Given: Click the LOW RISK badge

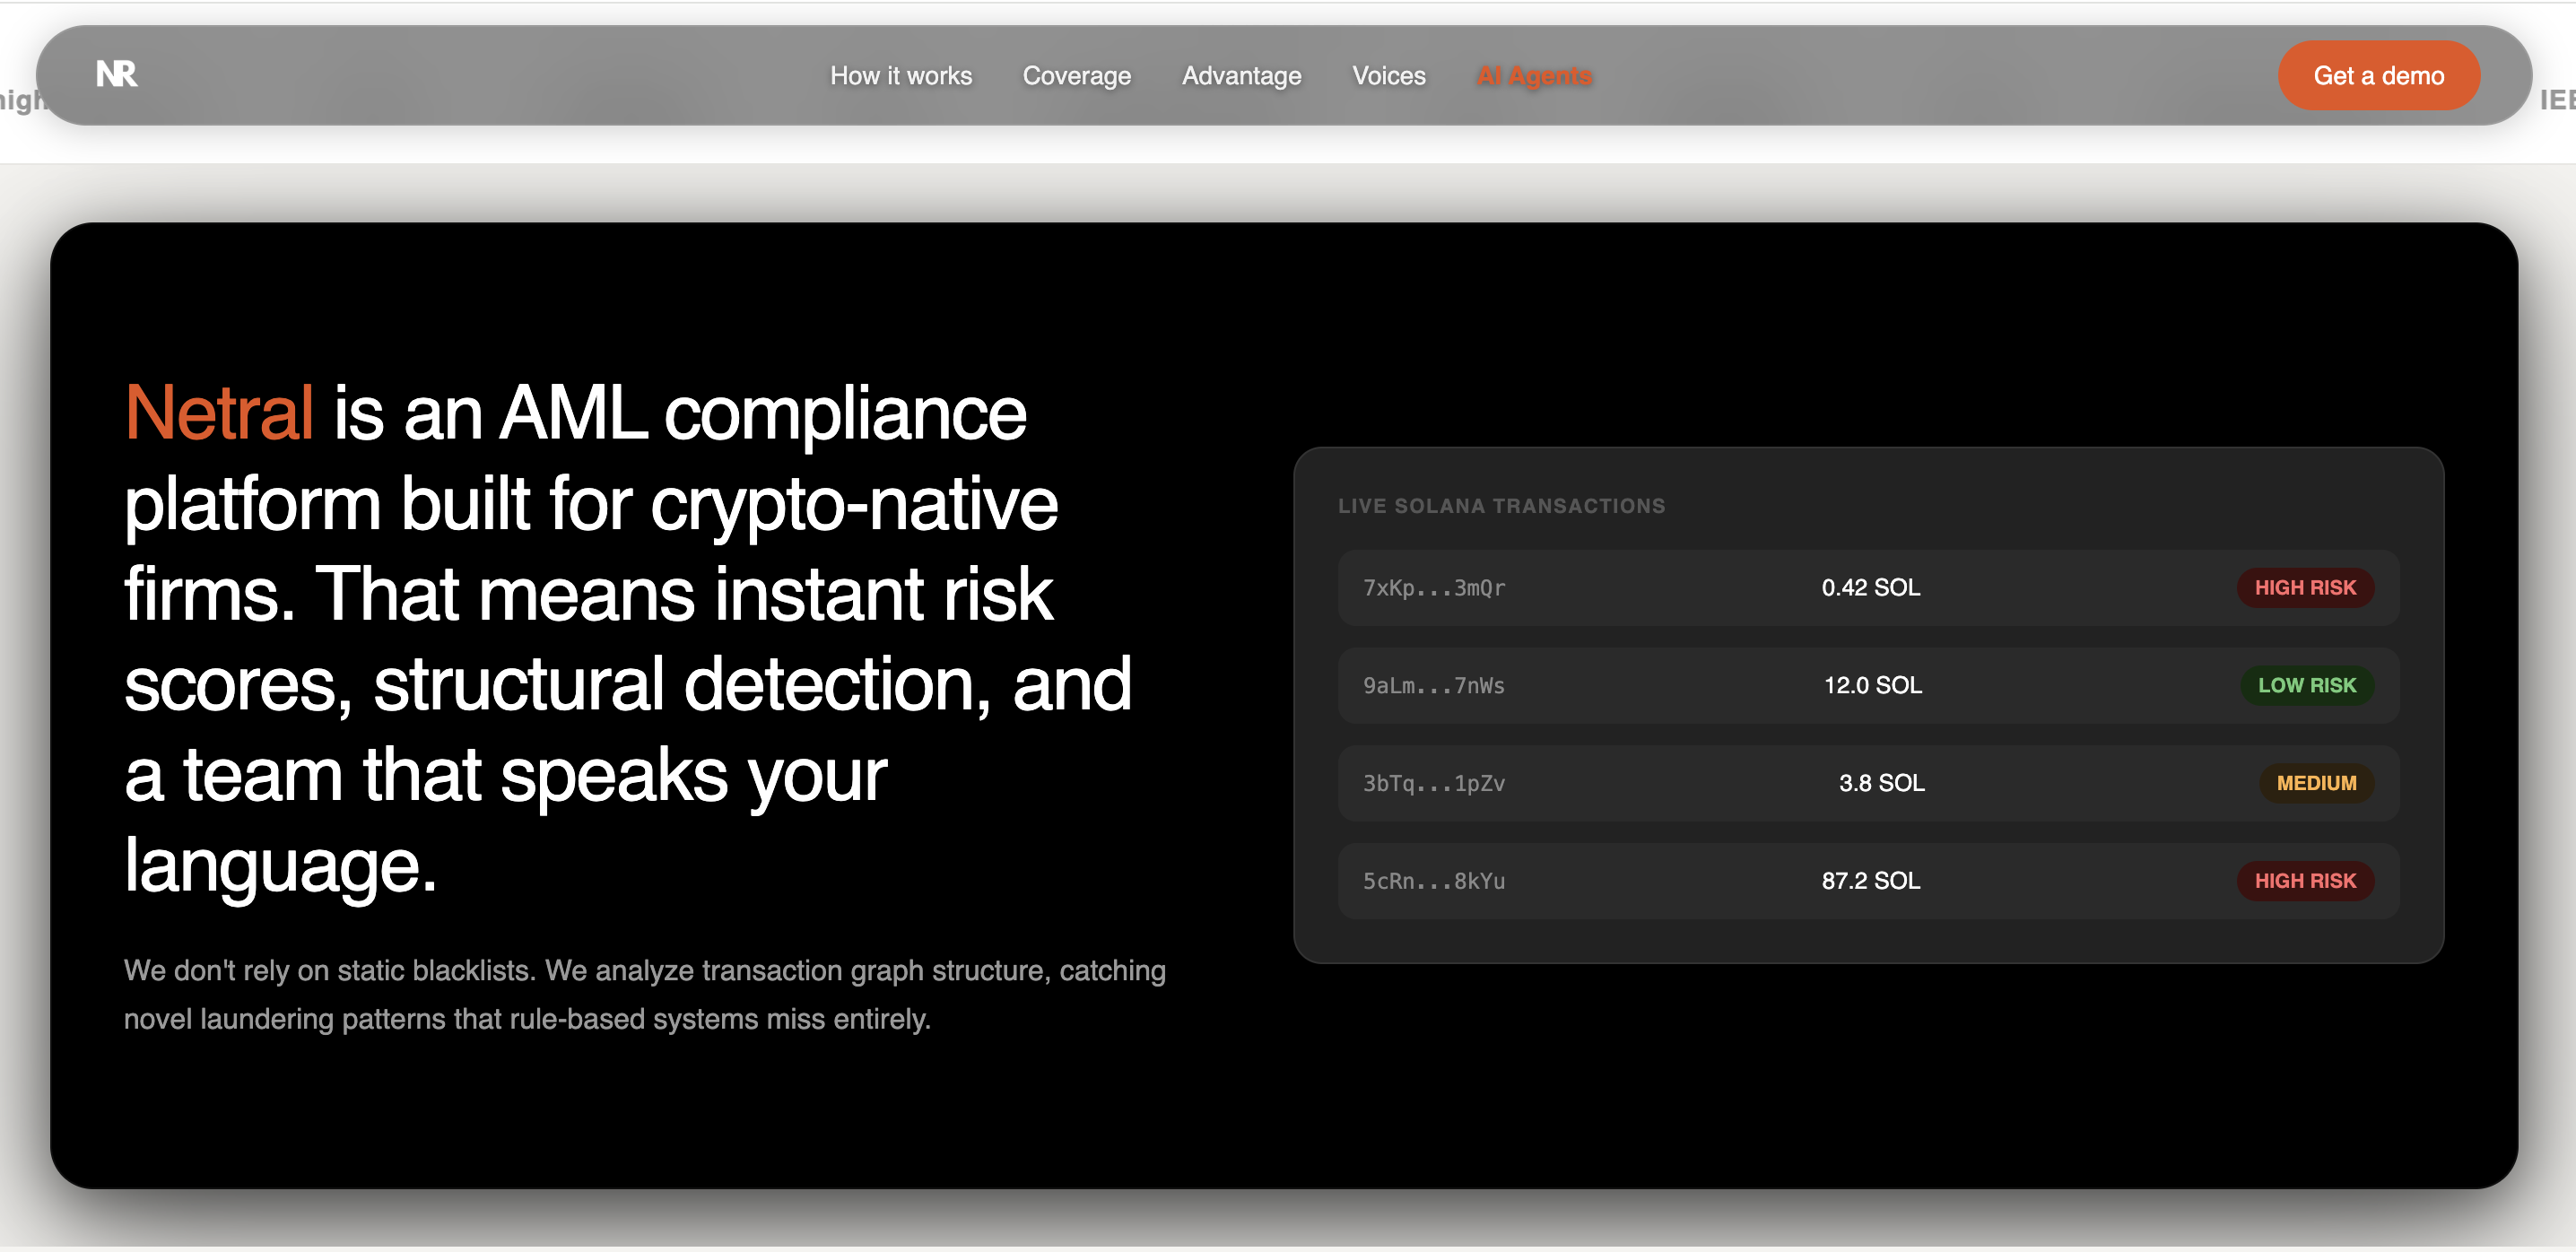Looking at the screenshot, I should pos(2306,686).
